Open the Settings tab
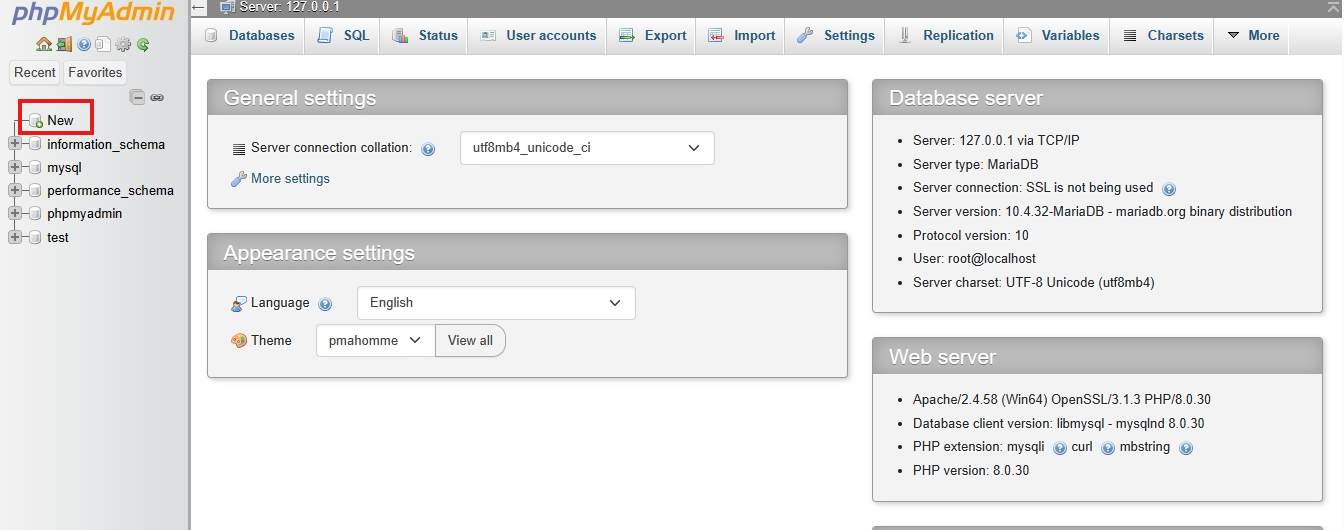The image size is (1344, 530). pyautogui.click(x=836, y=35)
